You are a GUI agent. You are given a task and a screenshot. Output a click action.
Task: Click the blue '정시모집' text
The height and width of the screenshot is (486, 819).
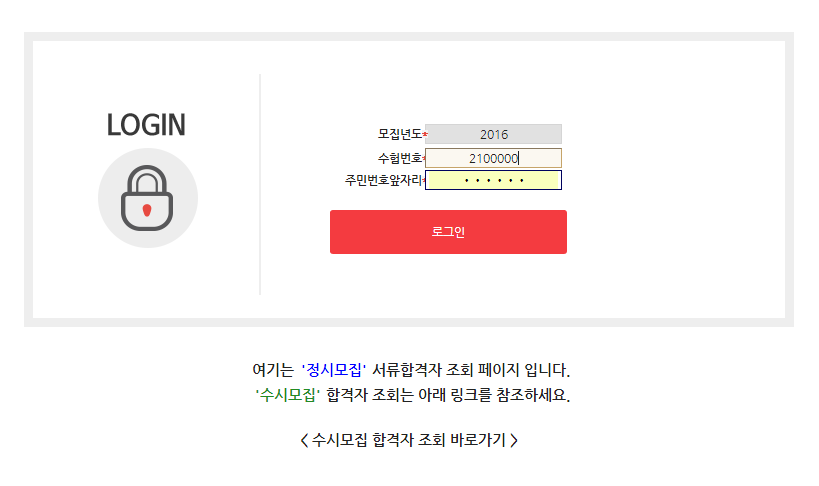point(335,370)
